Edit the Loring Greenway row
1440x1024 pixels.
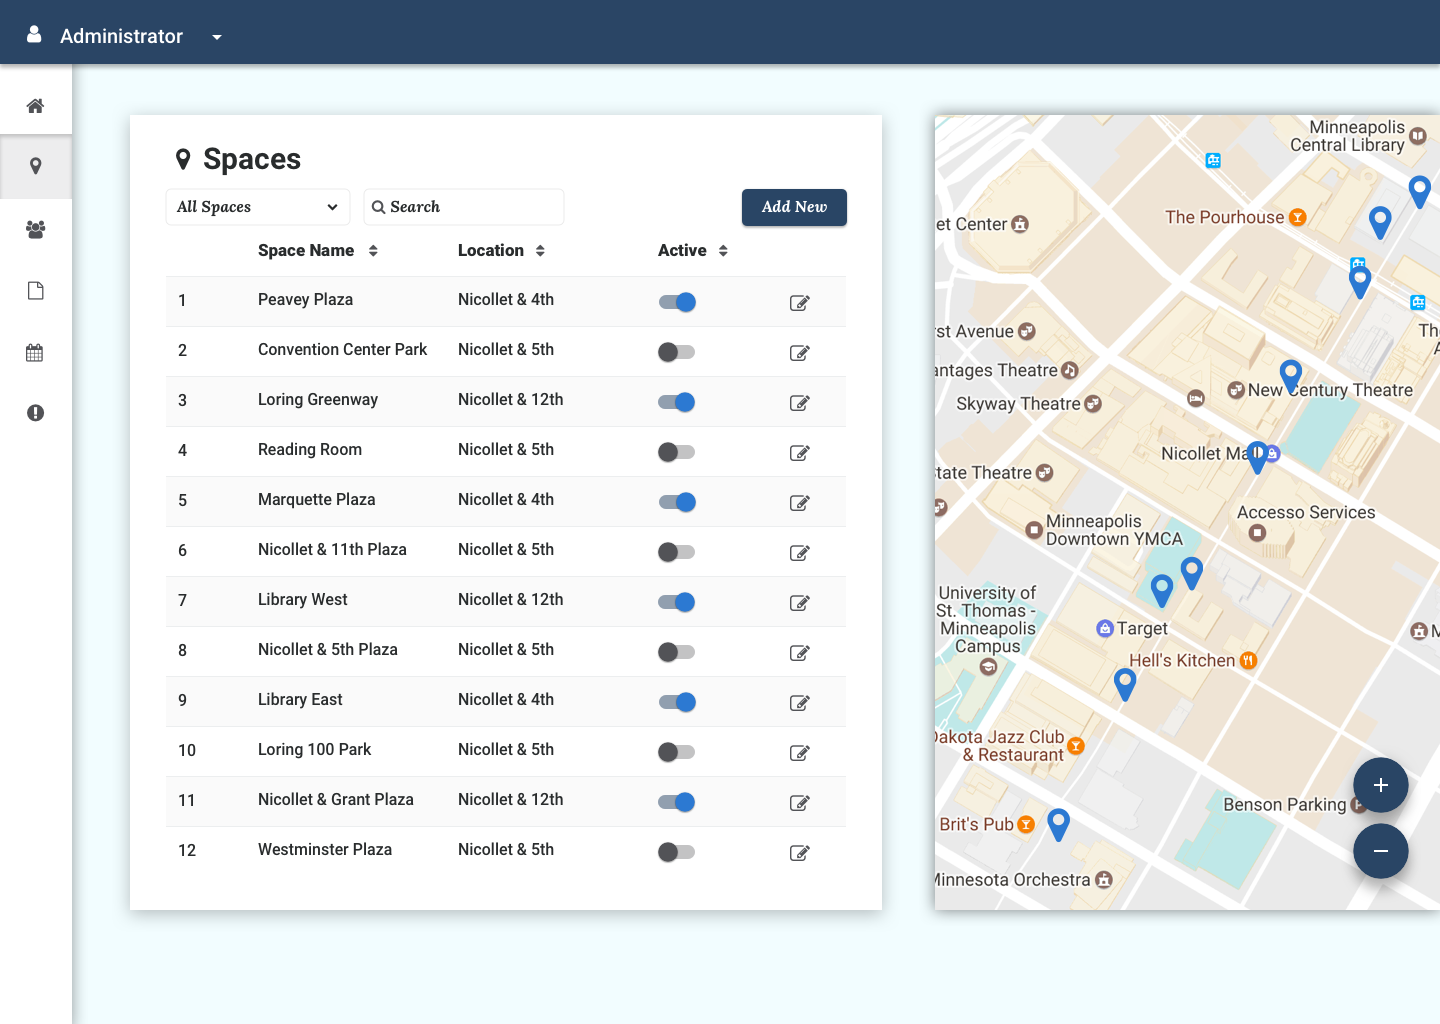(x=799, y=403)
